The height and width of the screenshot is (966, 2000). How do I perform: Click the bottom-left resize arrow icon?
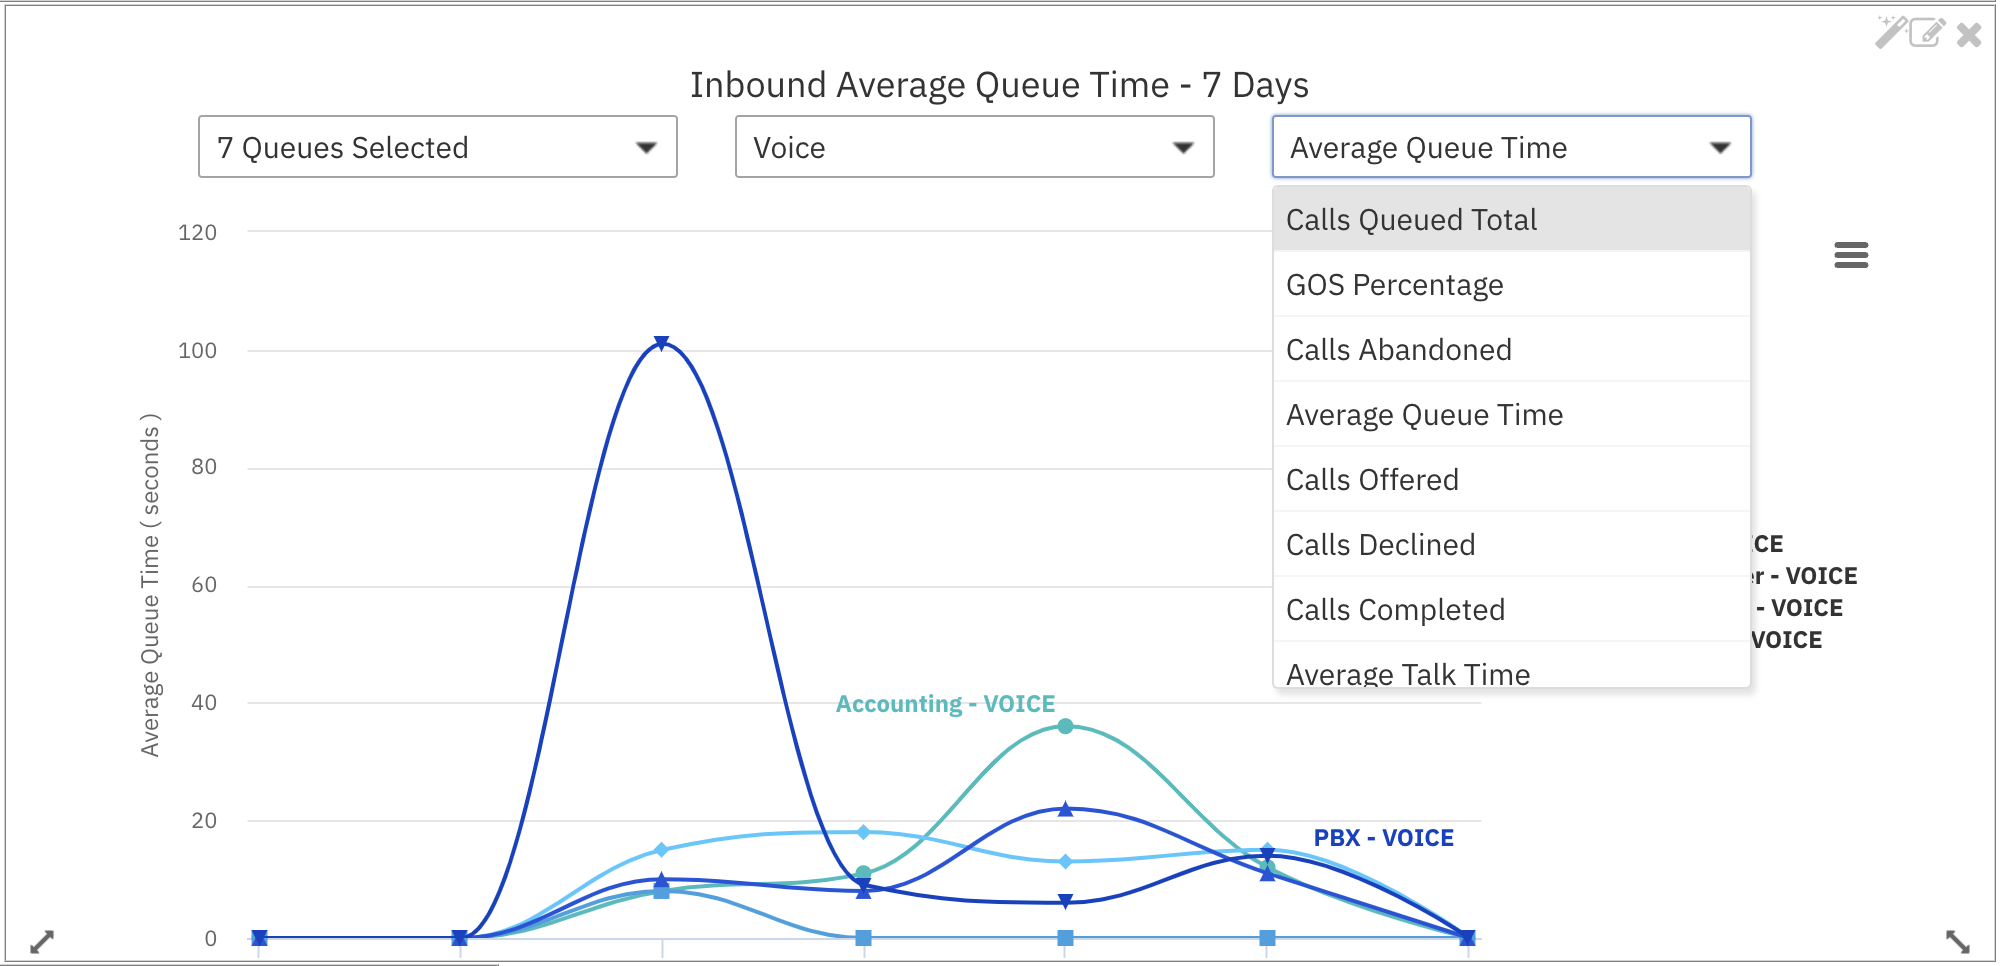point(42,941)
